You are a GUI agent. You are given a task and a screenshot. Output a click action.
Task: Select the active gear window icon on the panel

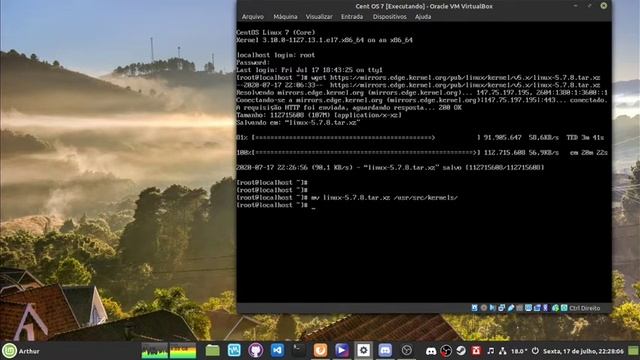click(364, 350)
